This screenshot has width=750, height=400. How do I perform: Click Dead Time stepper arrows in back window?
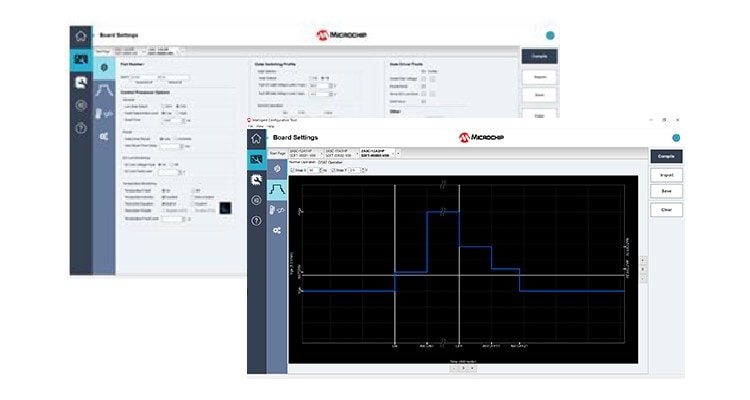click(184, 121)
